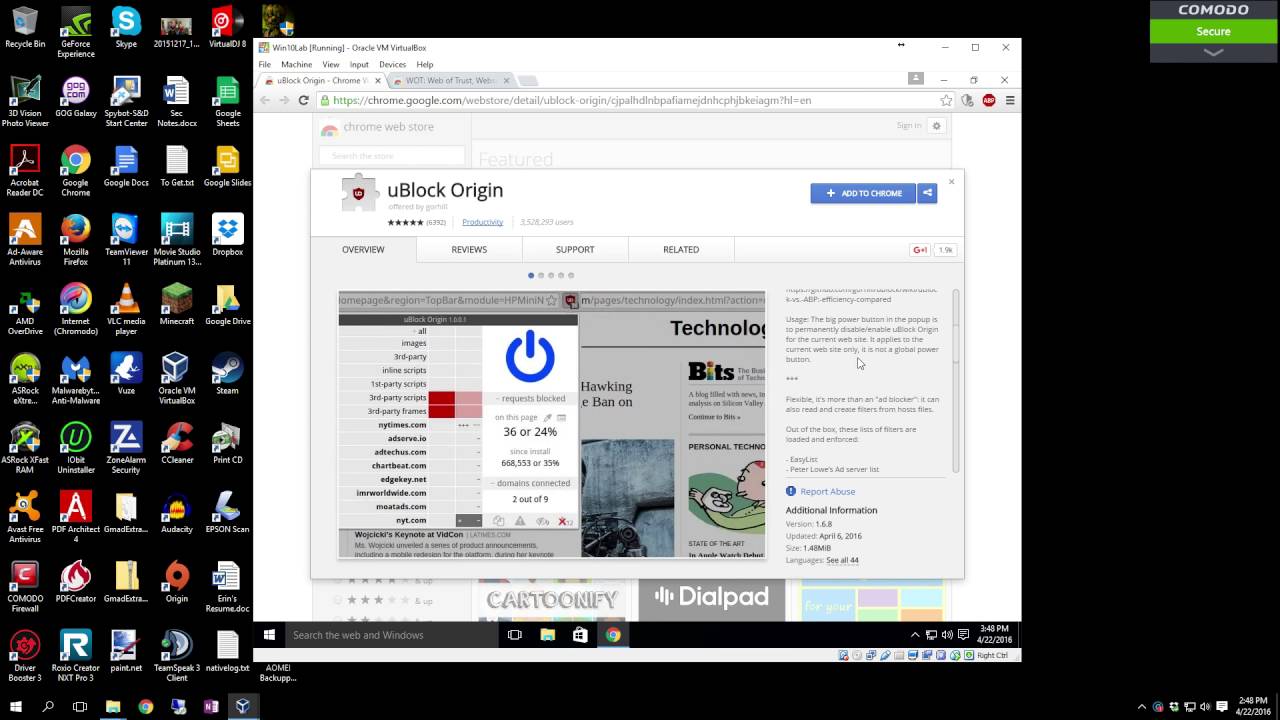Click the guest volume tray icon
The height and width of the screenshot is (720, 1280).
pos(947,635)
